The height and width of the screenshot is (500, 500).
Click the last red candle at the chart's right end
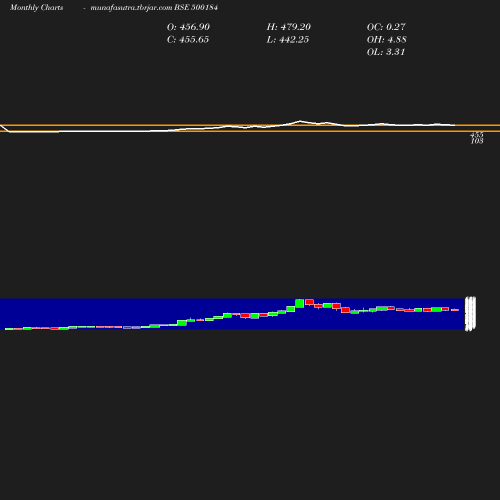455,310
